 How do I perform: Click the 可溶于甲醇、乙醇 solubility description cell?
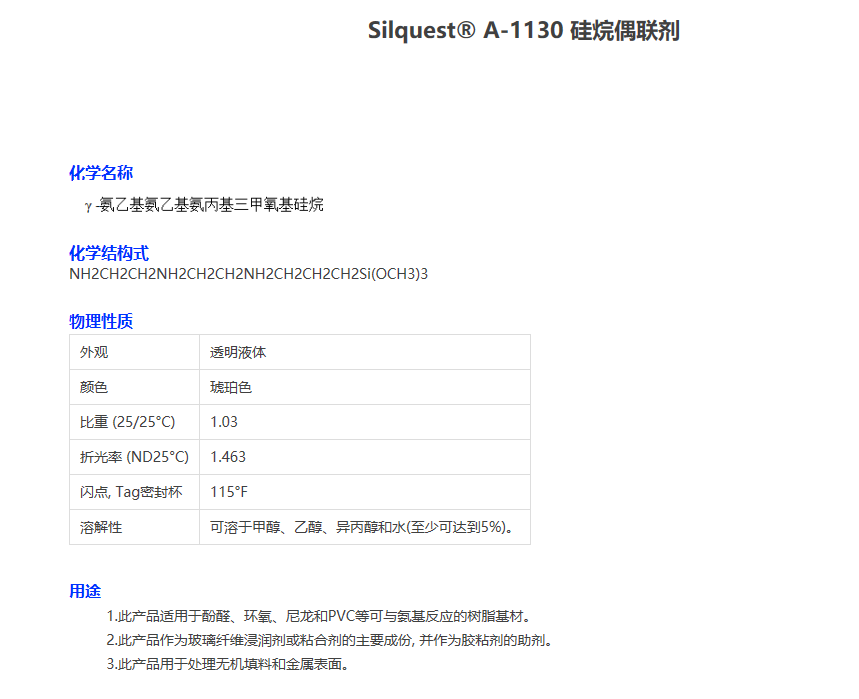point(361,527)
